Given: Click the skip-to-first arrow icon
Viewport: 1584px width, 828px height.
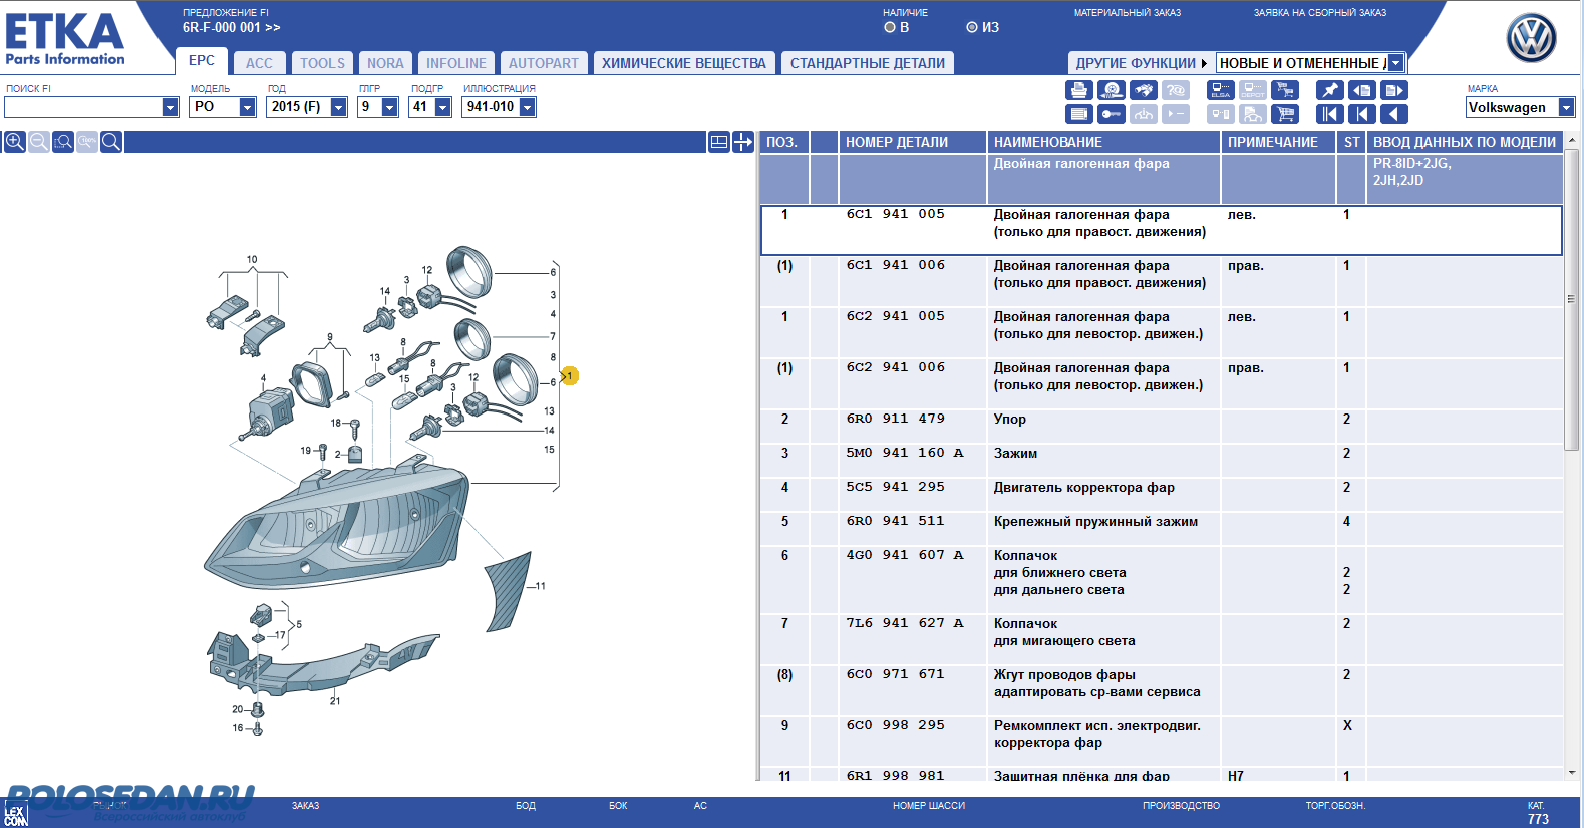Looking at the screenshot, I should click(x=1329, y=114).
